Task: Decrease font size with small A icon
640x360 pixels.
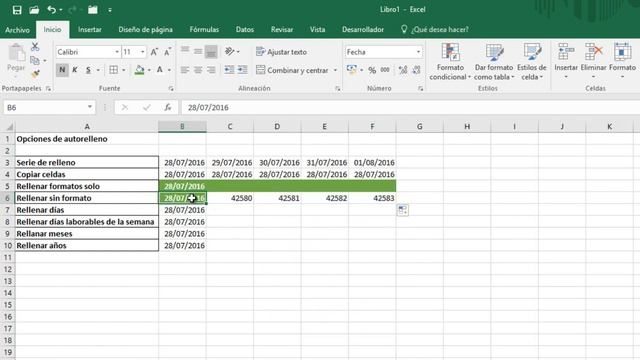Action: click(x=167, y=52)
